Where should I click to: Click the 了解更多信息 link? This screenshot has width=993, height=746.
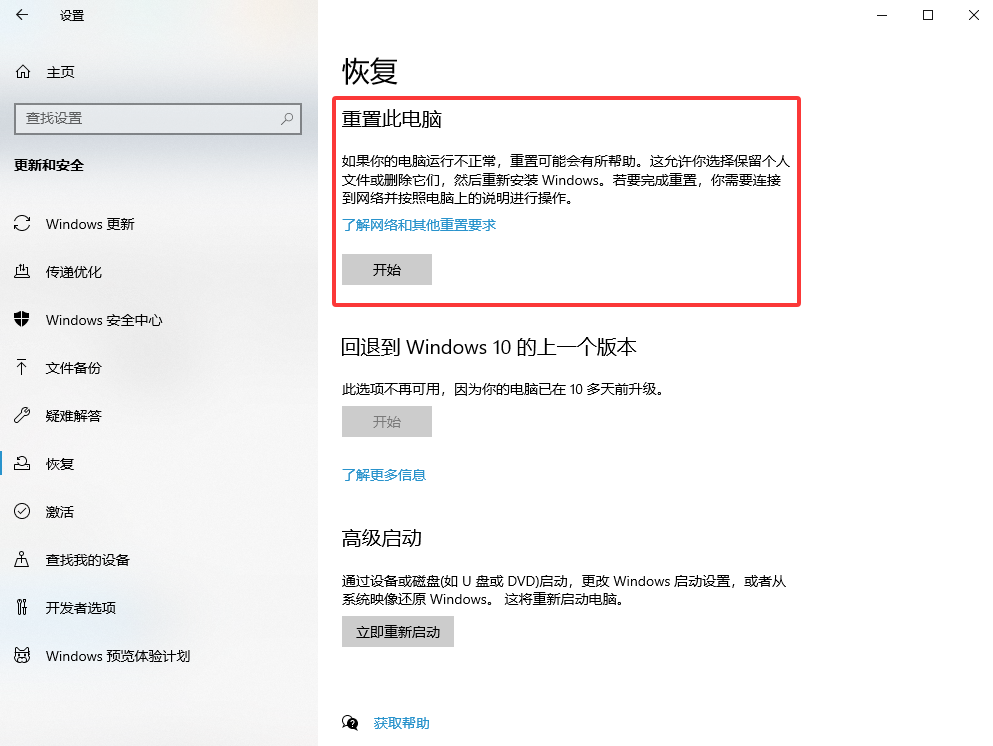tap(384, 475)
